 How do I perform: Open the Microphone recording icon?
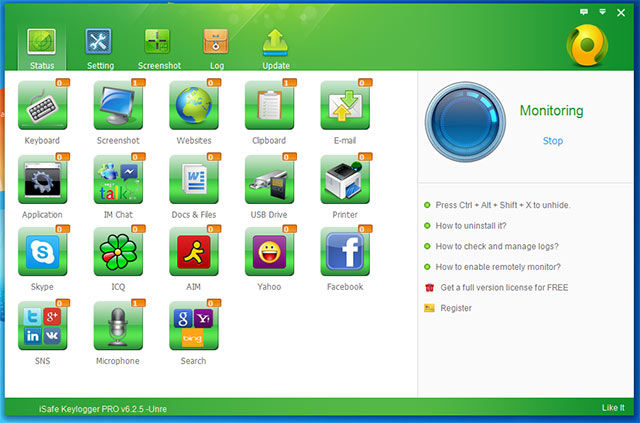point(118,326)
